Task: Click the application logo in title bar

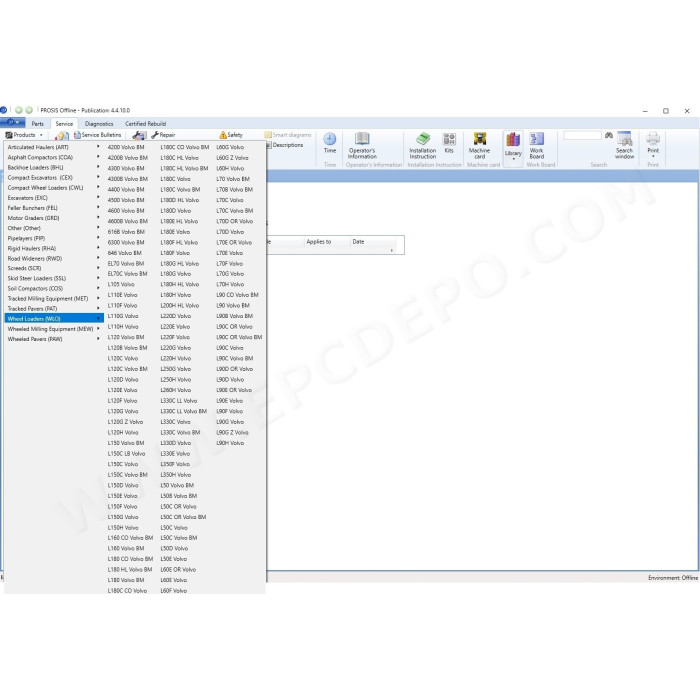Action: [4, 110]
